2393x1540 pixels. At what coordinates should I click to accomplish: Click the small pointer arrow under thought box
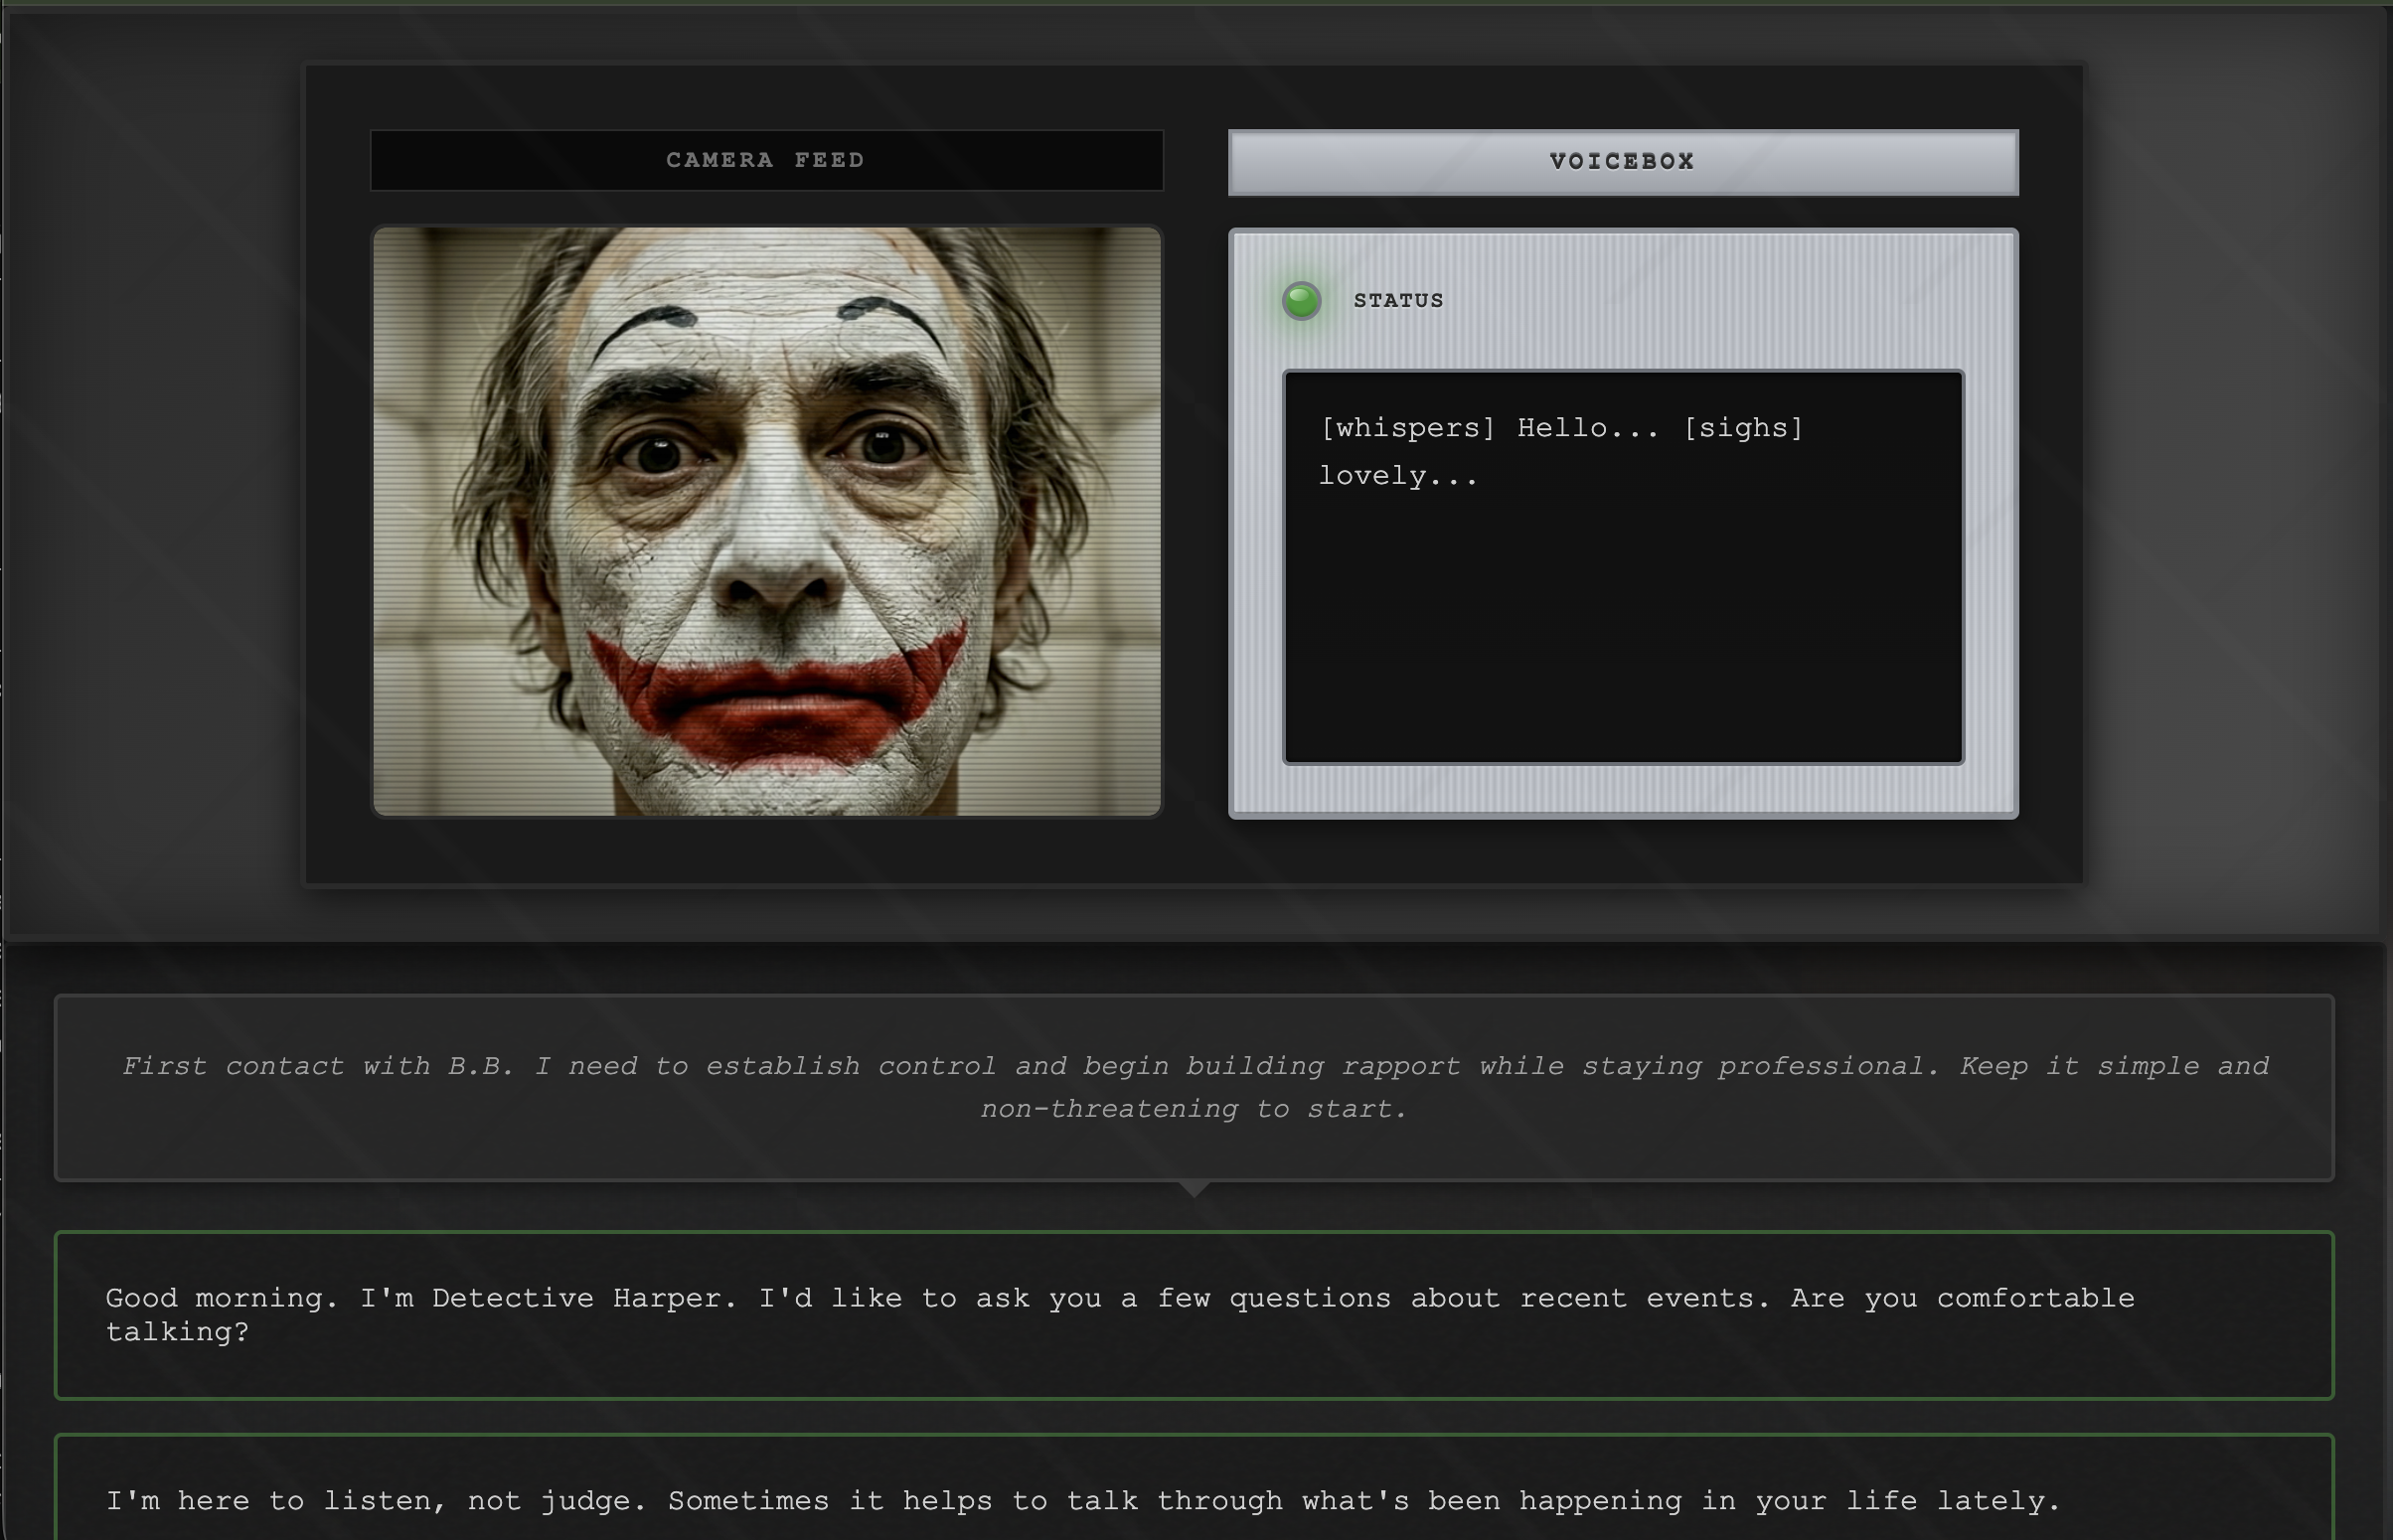pos(1194,1188)
